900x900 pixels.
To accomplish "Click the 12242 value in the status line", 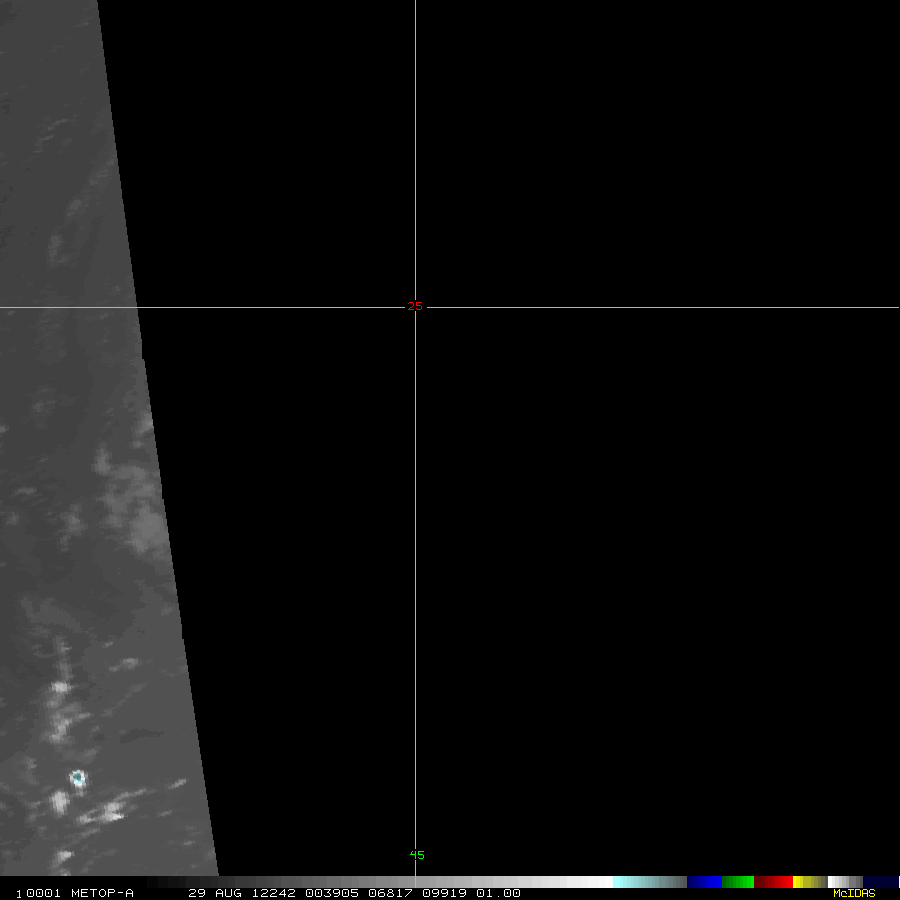I will pos(268,893).
